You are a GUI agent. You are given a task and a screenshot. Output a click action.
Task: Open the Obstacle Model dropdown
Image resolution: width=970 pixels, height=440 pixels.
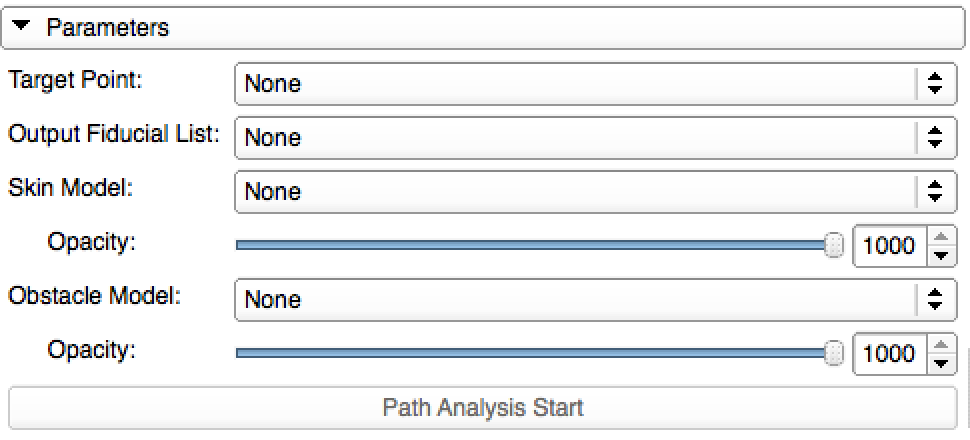point(575,299)
